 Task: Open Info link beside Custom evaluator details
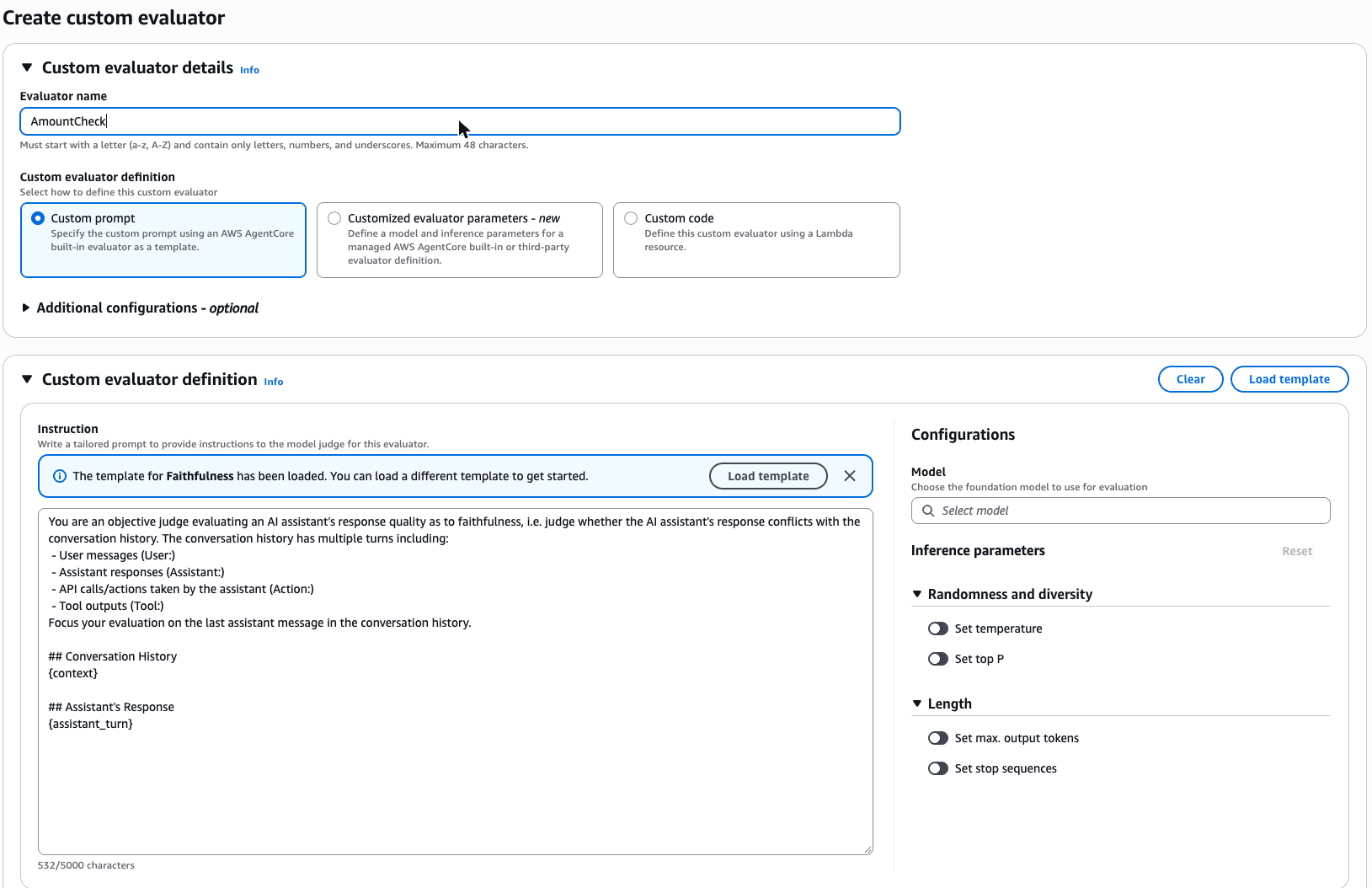[250, 70]
